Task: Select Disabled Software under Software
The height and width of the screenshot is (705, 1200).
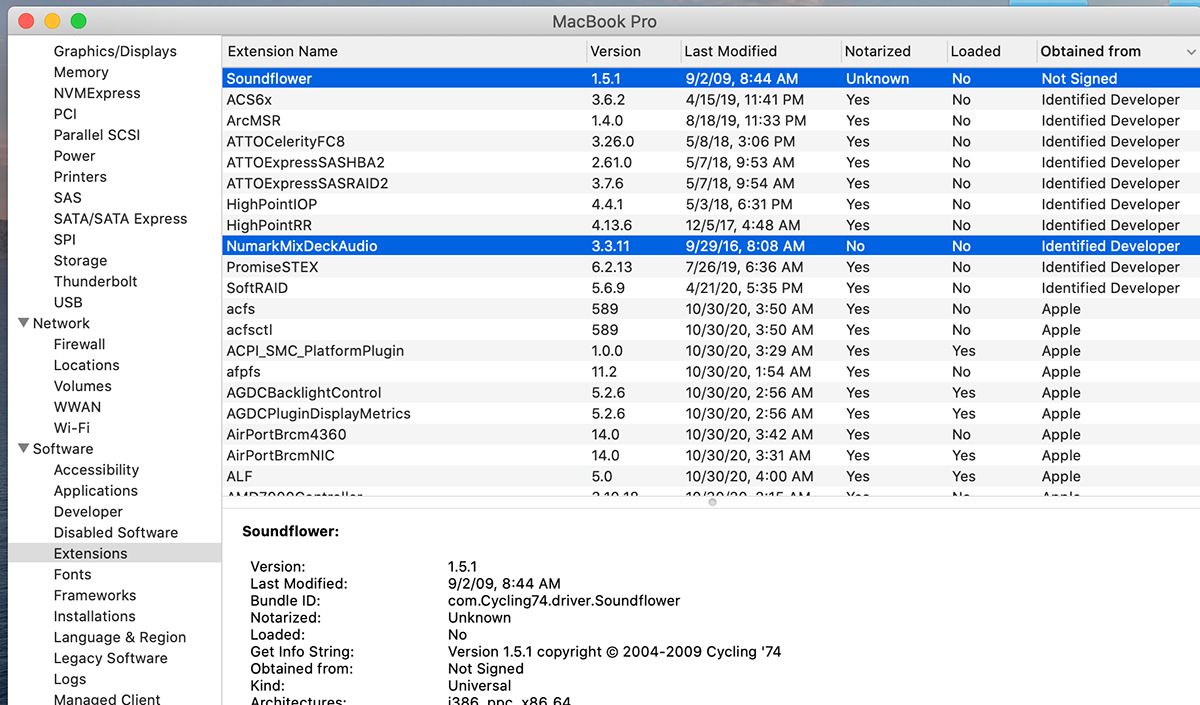Action: pos(117,532)
